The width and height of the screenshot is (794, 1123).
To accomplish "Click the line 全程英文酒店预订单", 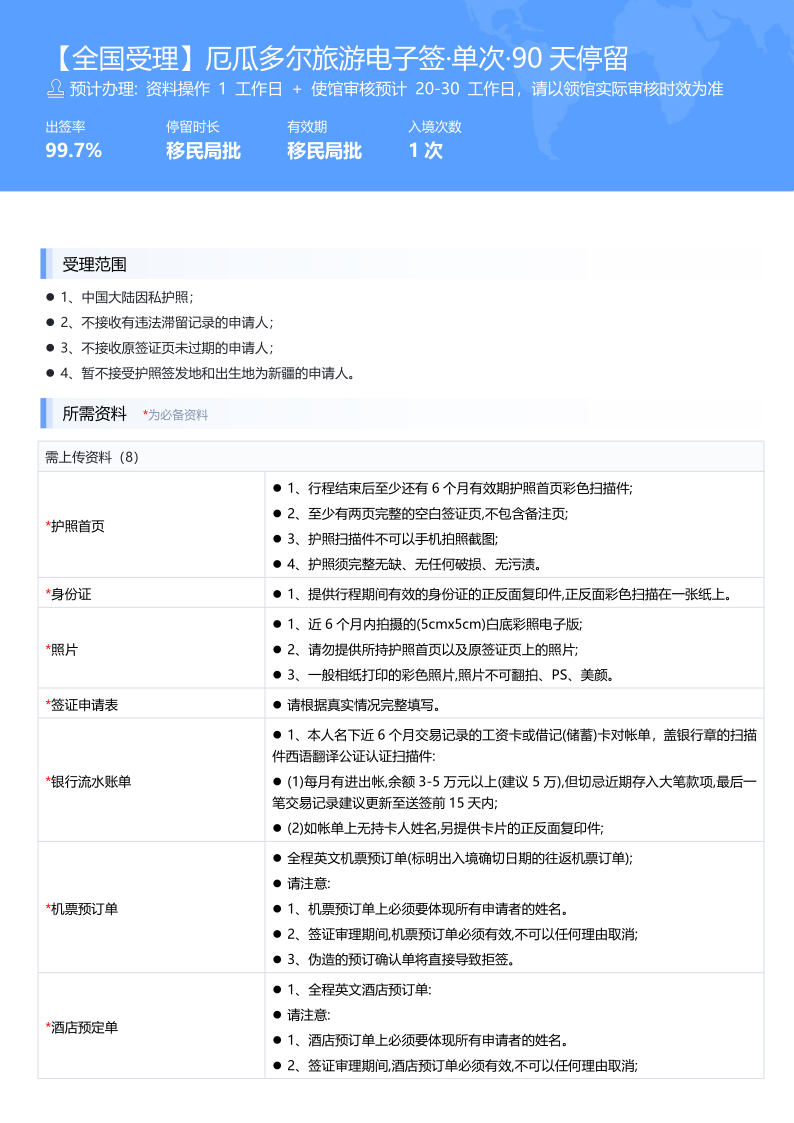I will pyautogui.click(x=359, y=990).
